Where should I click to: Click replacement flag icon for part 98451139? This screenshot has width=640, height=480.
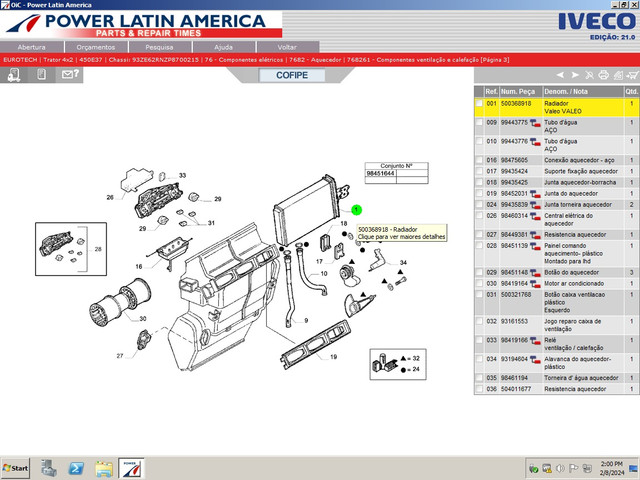click(x=535, y=247)
